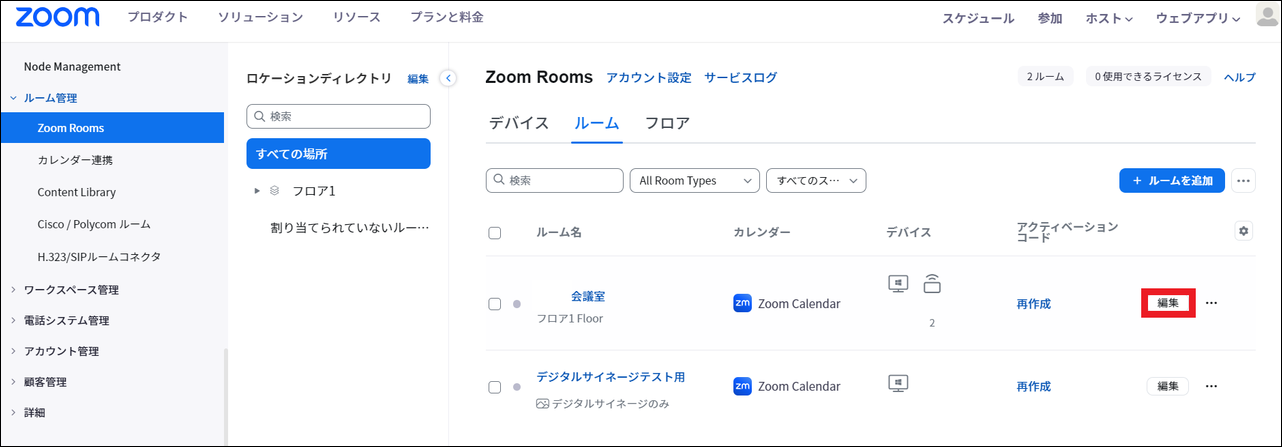Image resolution: width=1282 pixels, height=447 pixels.
Task: Click 編集 button for デジタルサイネージテスト用
Action: tap(1168, 386)
